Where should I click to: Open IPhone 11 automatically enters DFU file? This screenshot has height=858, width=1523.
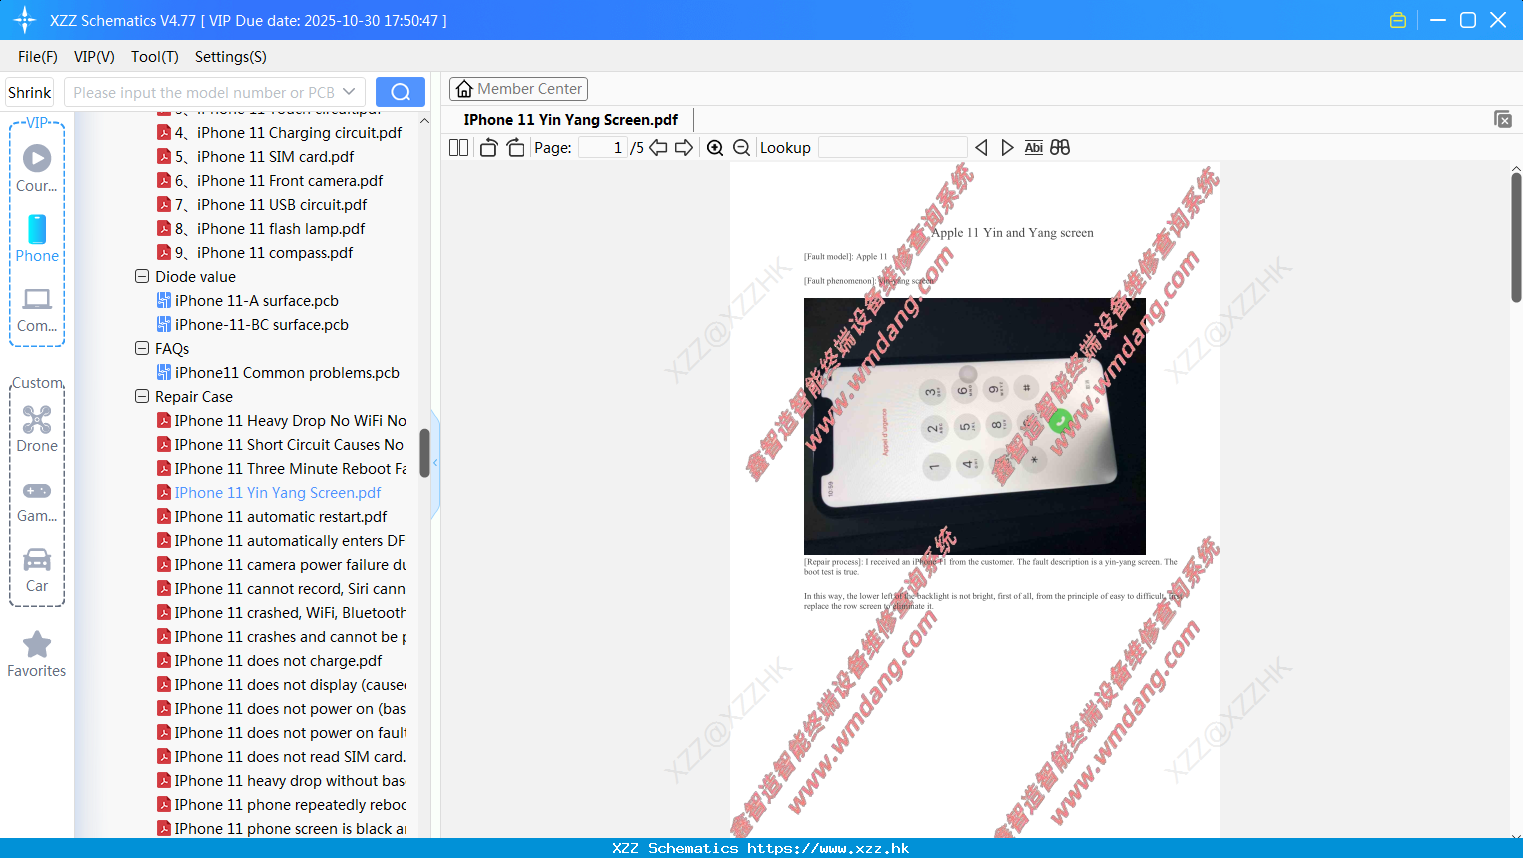[x=281, y=540]
